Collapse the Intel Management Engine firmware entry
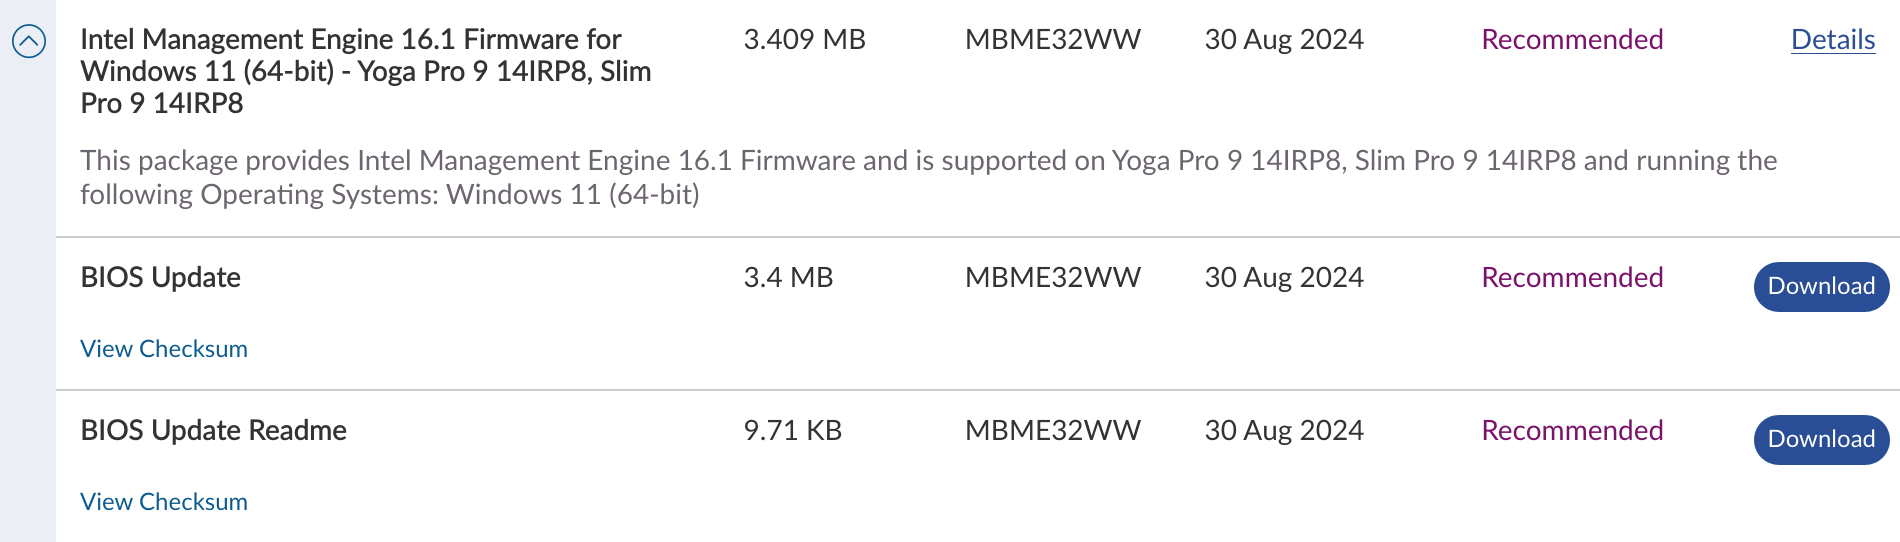 pyautogui.click(x=28, y=42)
